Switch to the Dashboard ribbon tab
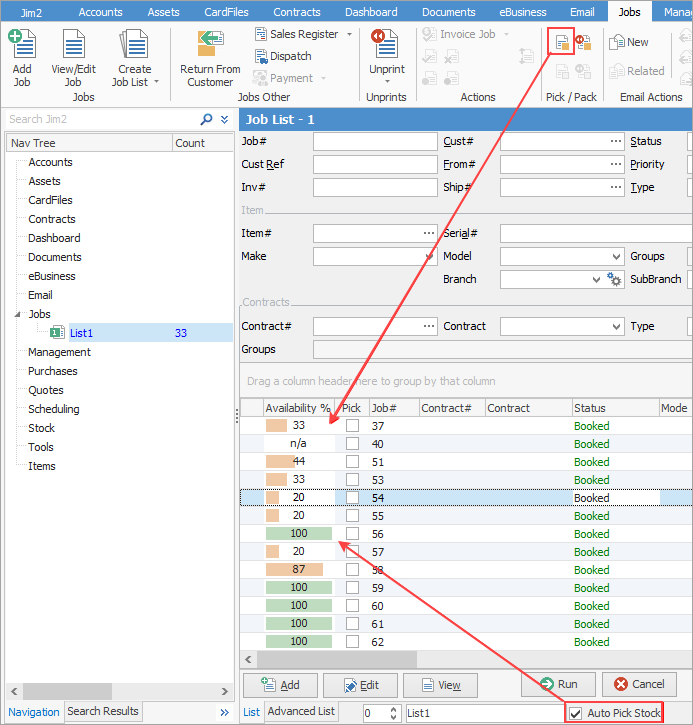This screenshot has height=725, width=693. (x=371, y=12)
